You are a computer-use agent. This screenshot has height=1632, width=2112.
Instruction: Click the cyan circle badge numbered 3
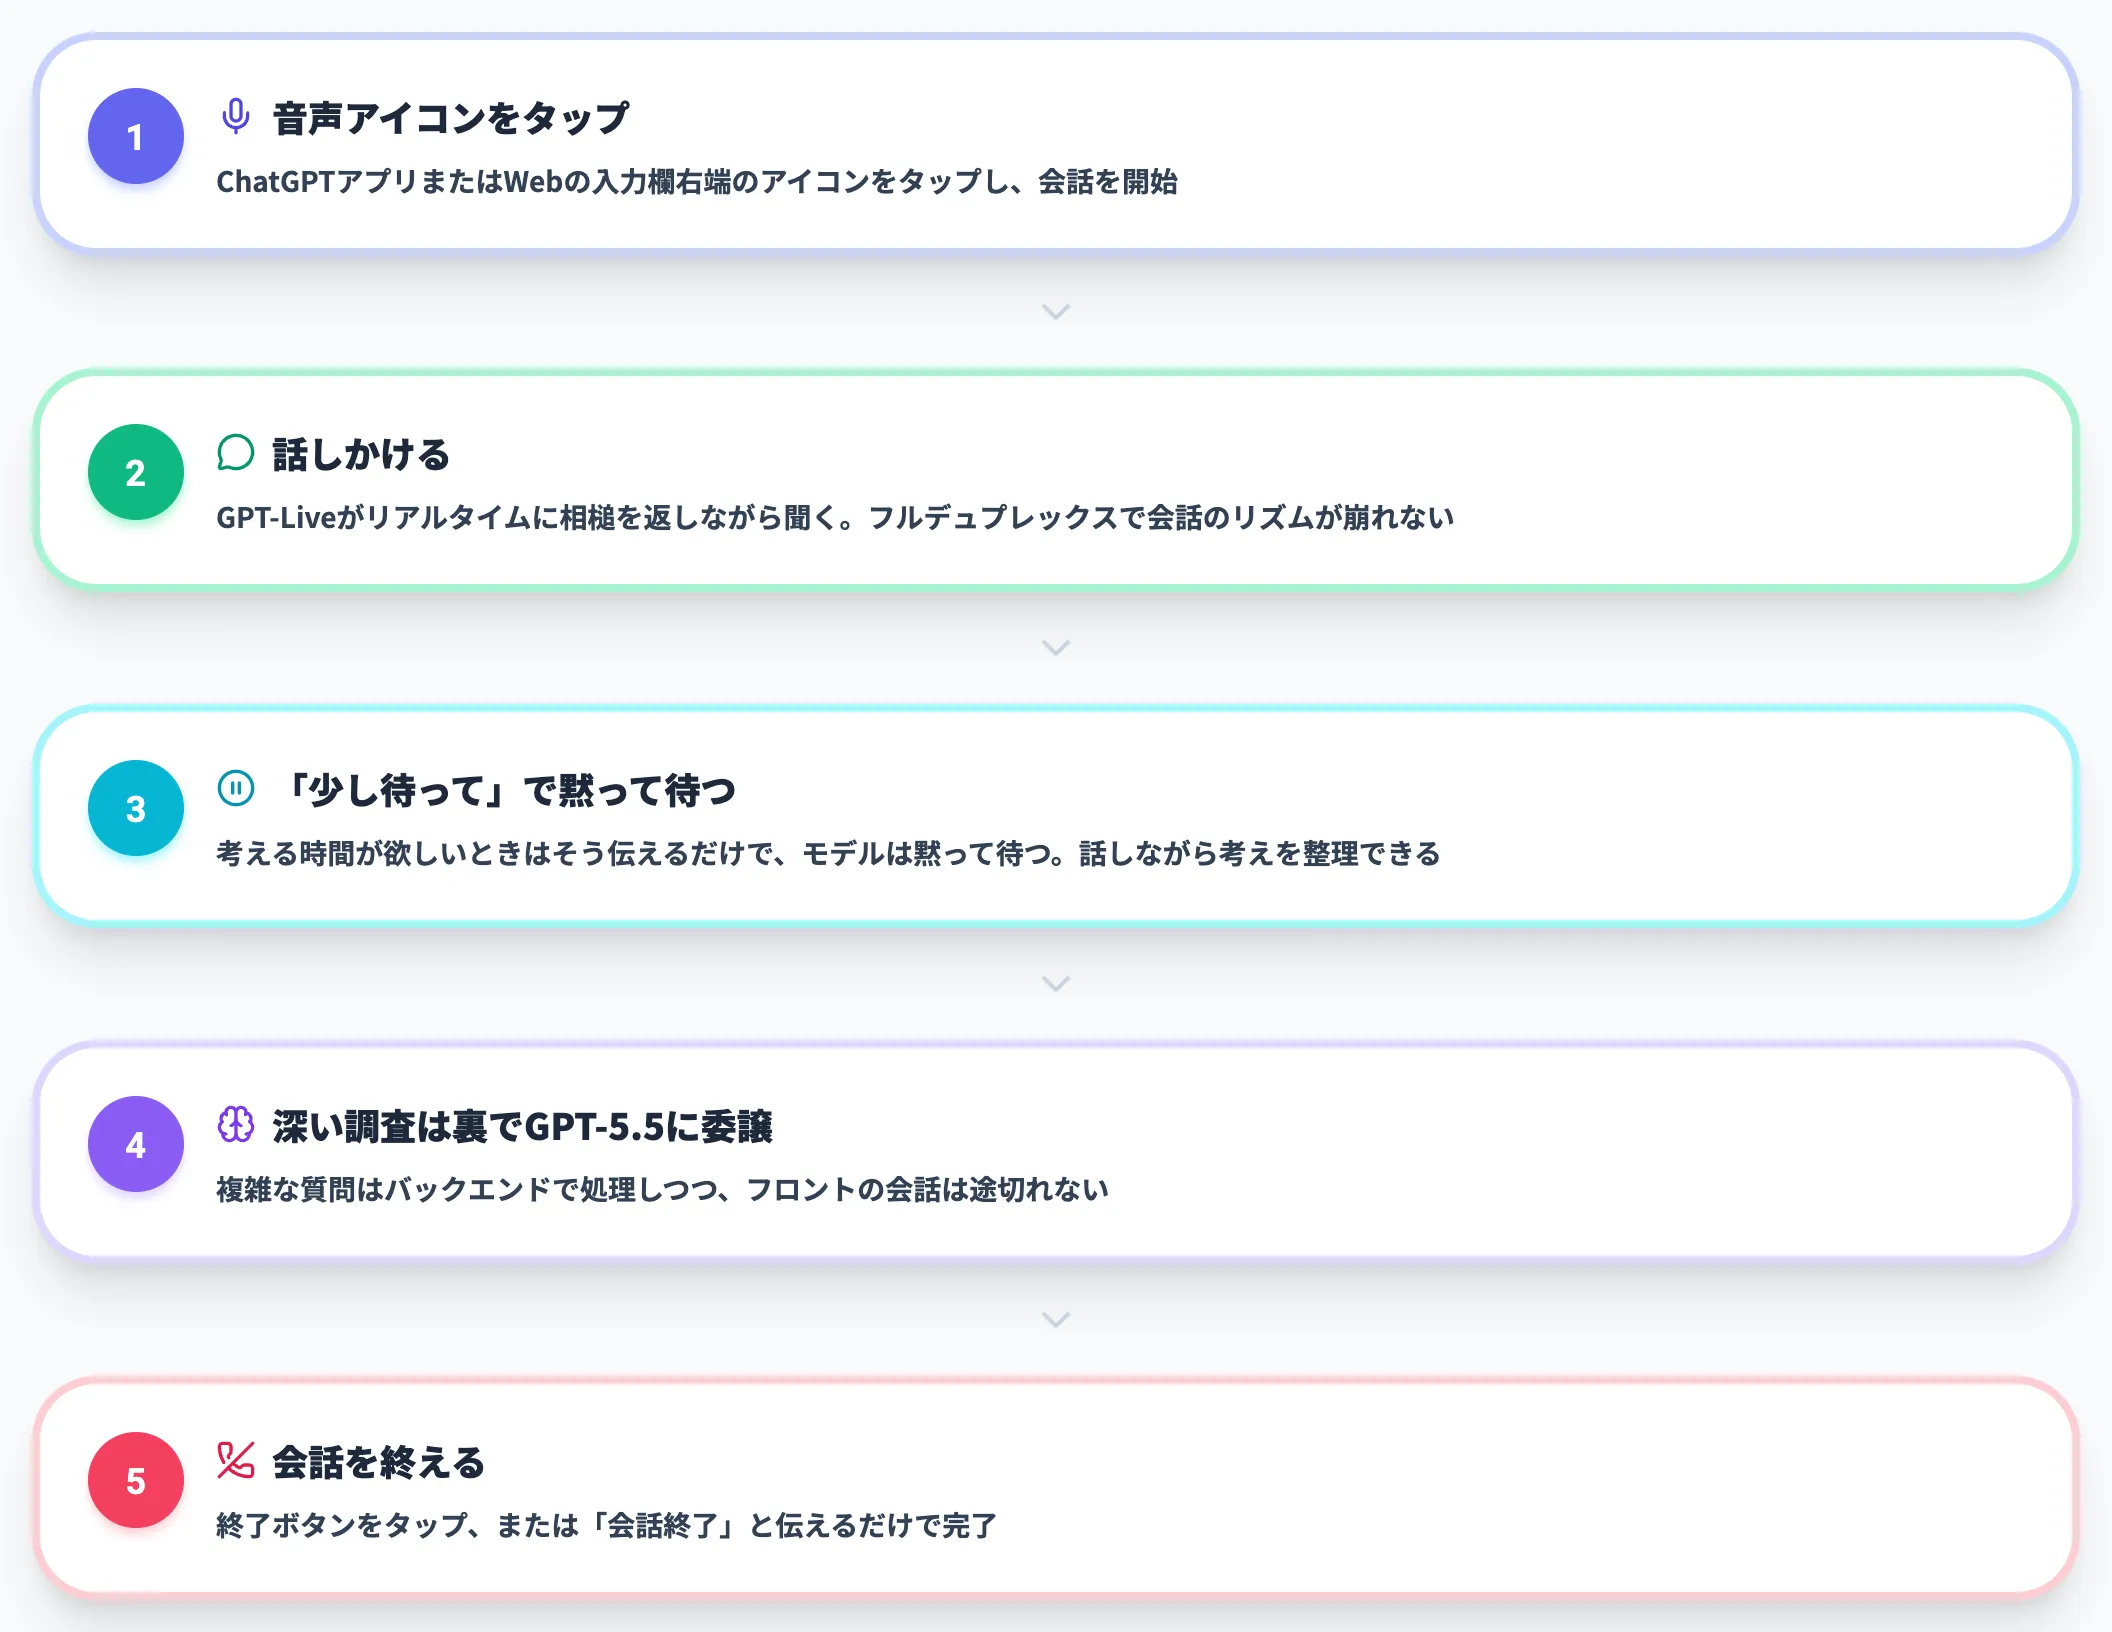(x=136, y=808)
